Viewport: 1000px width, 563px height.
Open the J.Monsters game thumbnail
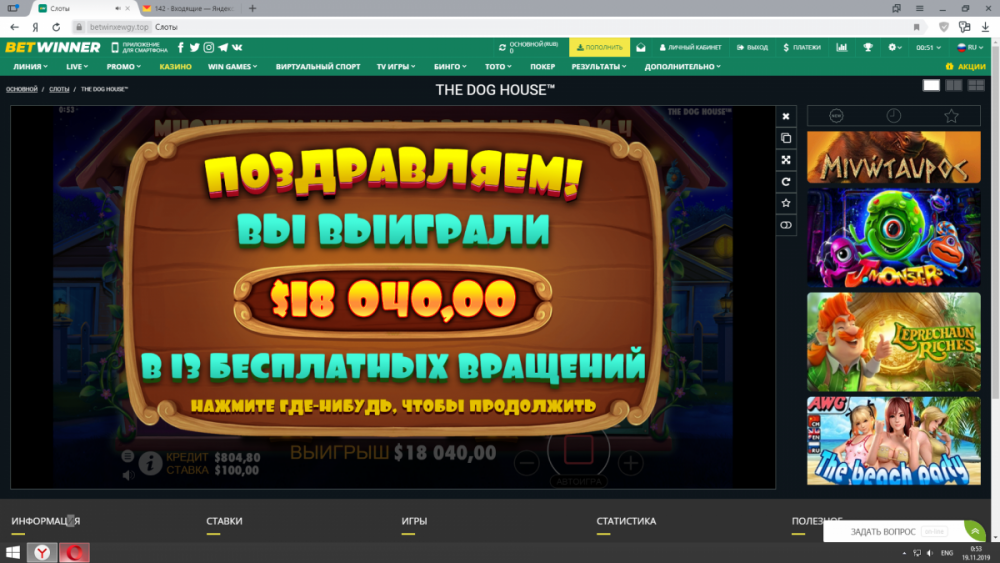point(893,237)
